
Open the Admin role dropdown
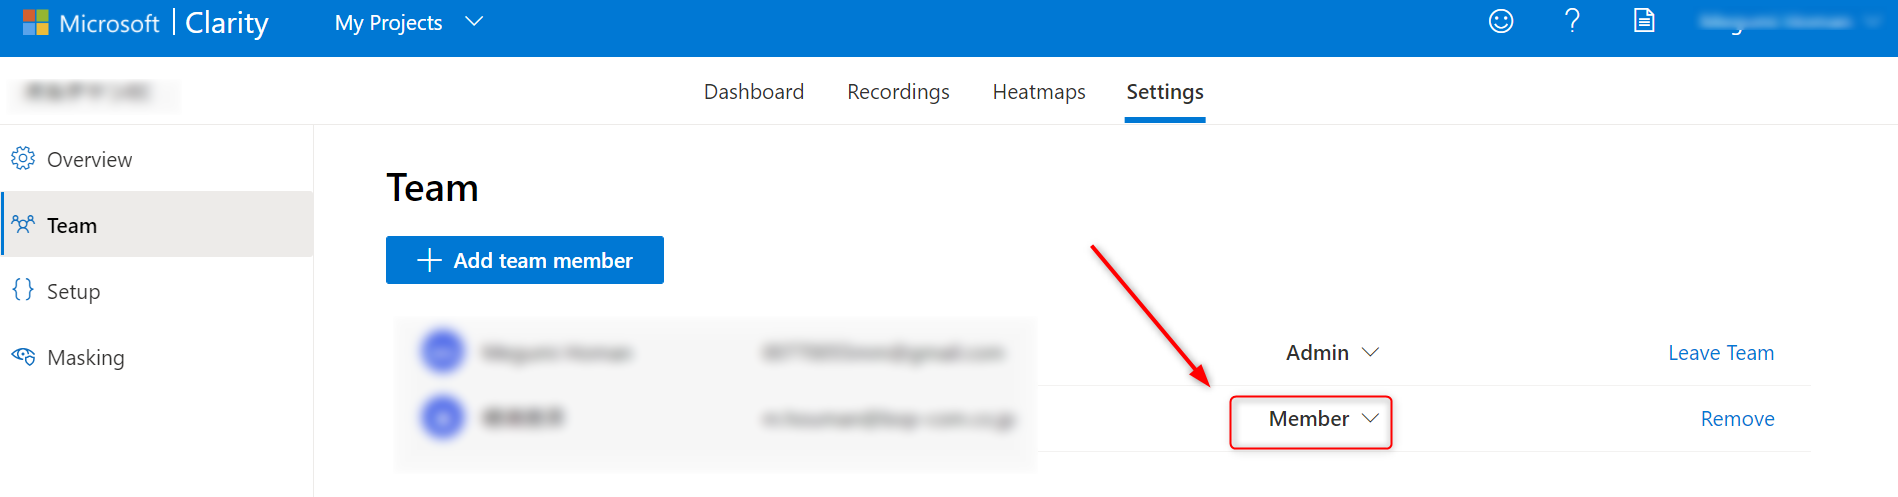point(1332,353)
